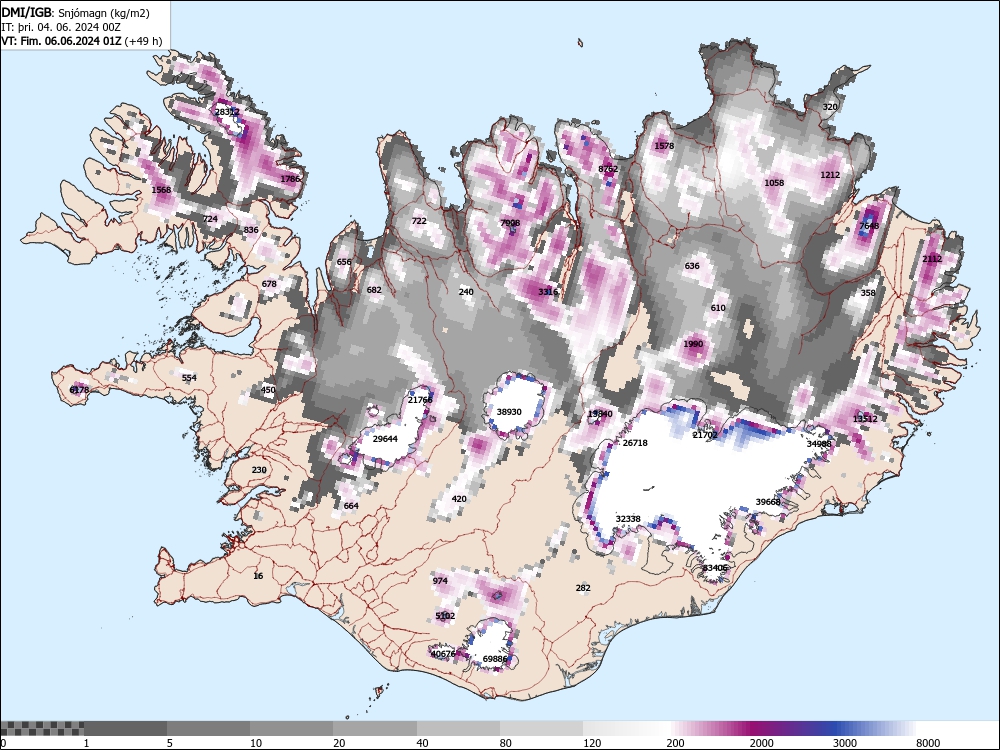Click the snow value 1578
1000x750 pixels.
(664, 146)
